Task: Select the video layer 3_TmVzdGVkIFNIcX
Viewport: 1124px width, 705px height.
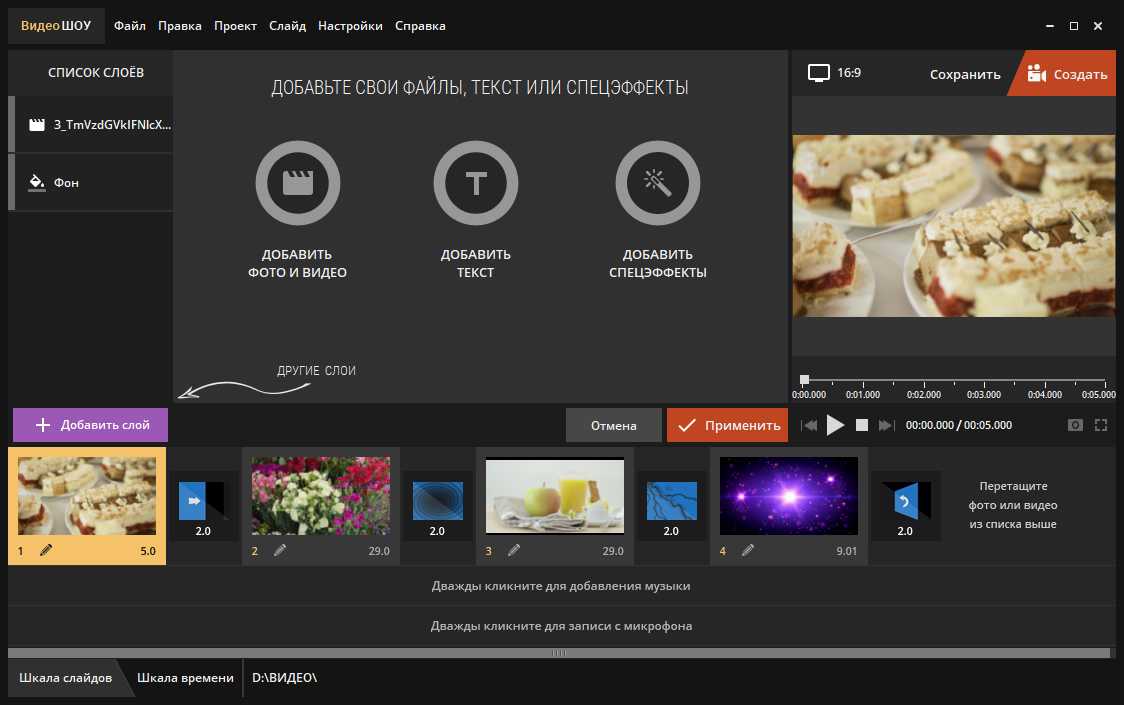Action: coord(95,125)
